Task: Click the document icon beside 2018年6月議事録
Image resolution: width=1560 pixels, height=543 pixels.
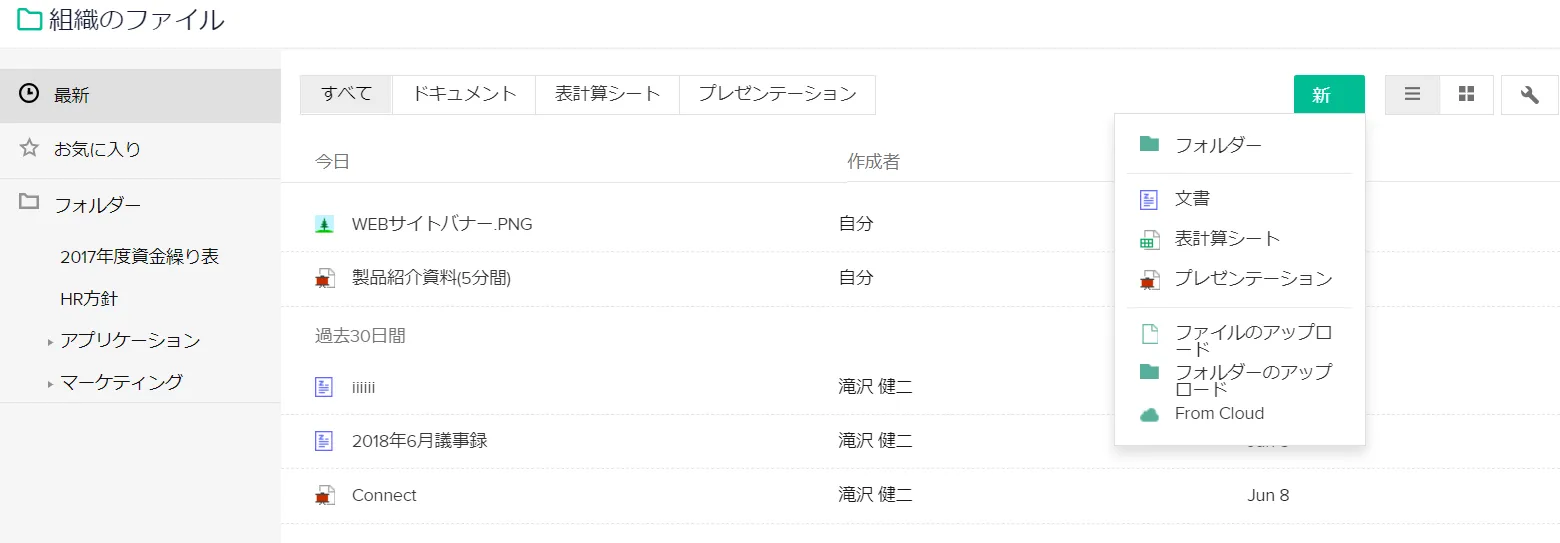Action: 324,440
